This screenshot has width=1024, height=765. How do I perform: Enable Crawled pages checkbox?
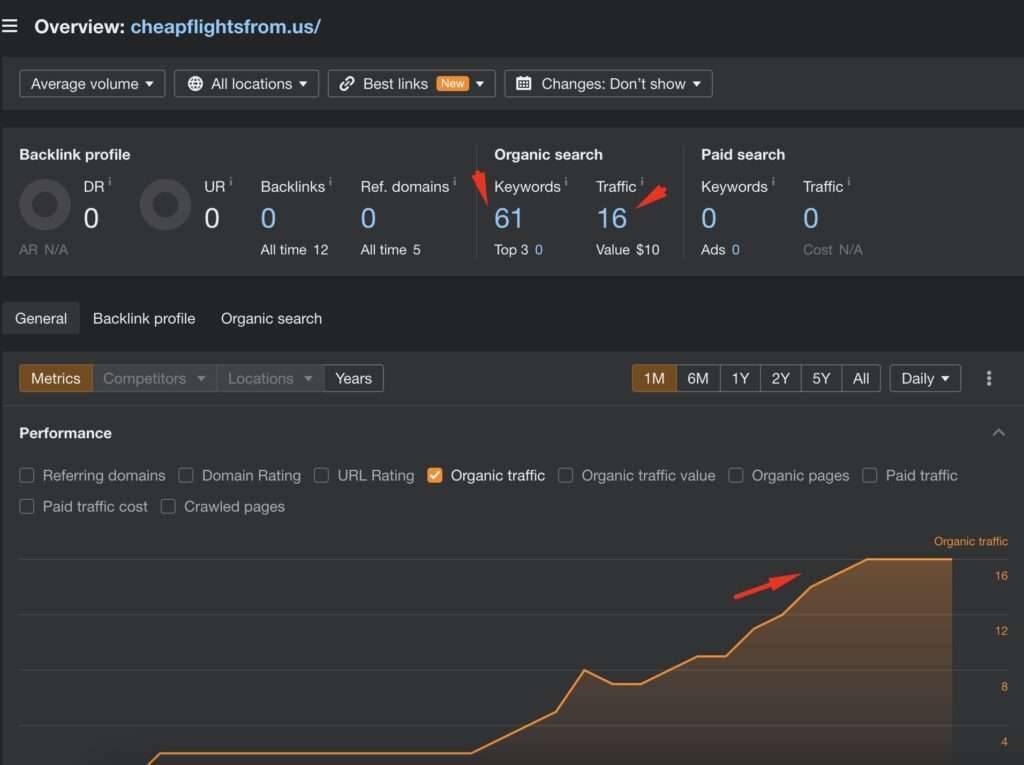(x=168, y=506)
